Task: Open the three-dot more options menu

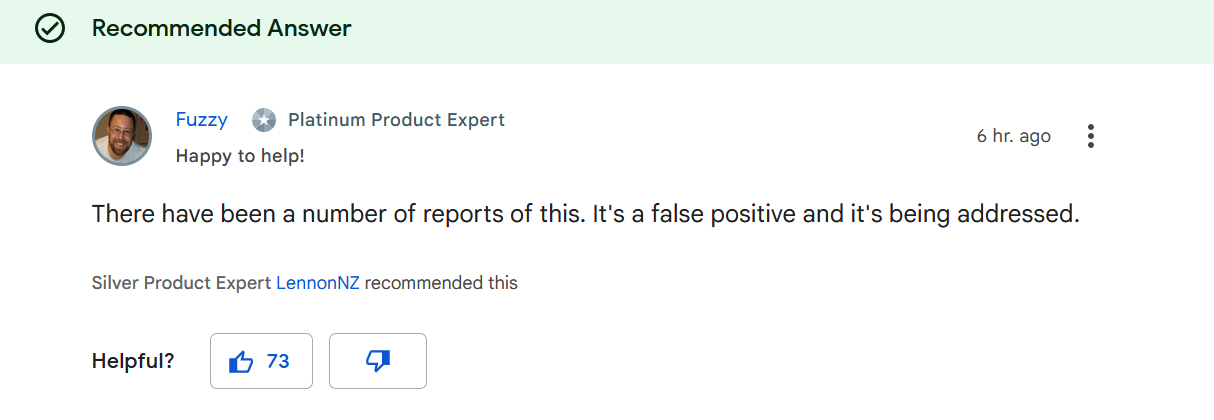Action: [x=1090, y=136]
